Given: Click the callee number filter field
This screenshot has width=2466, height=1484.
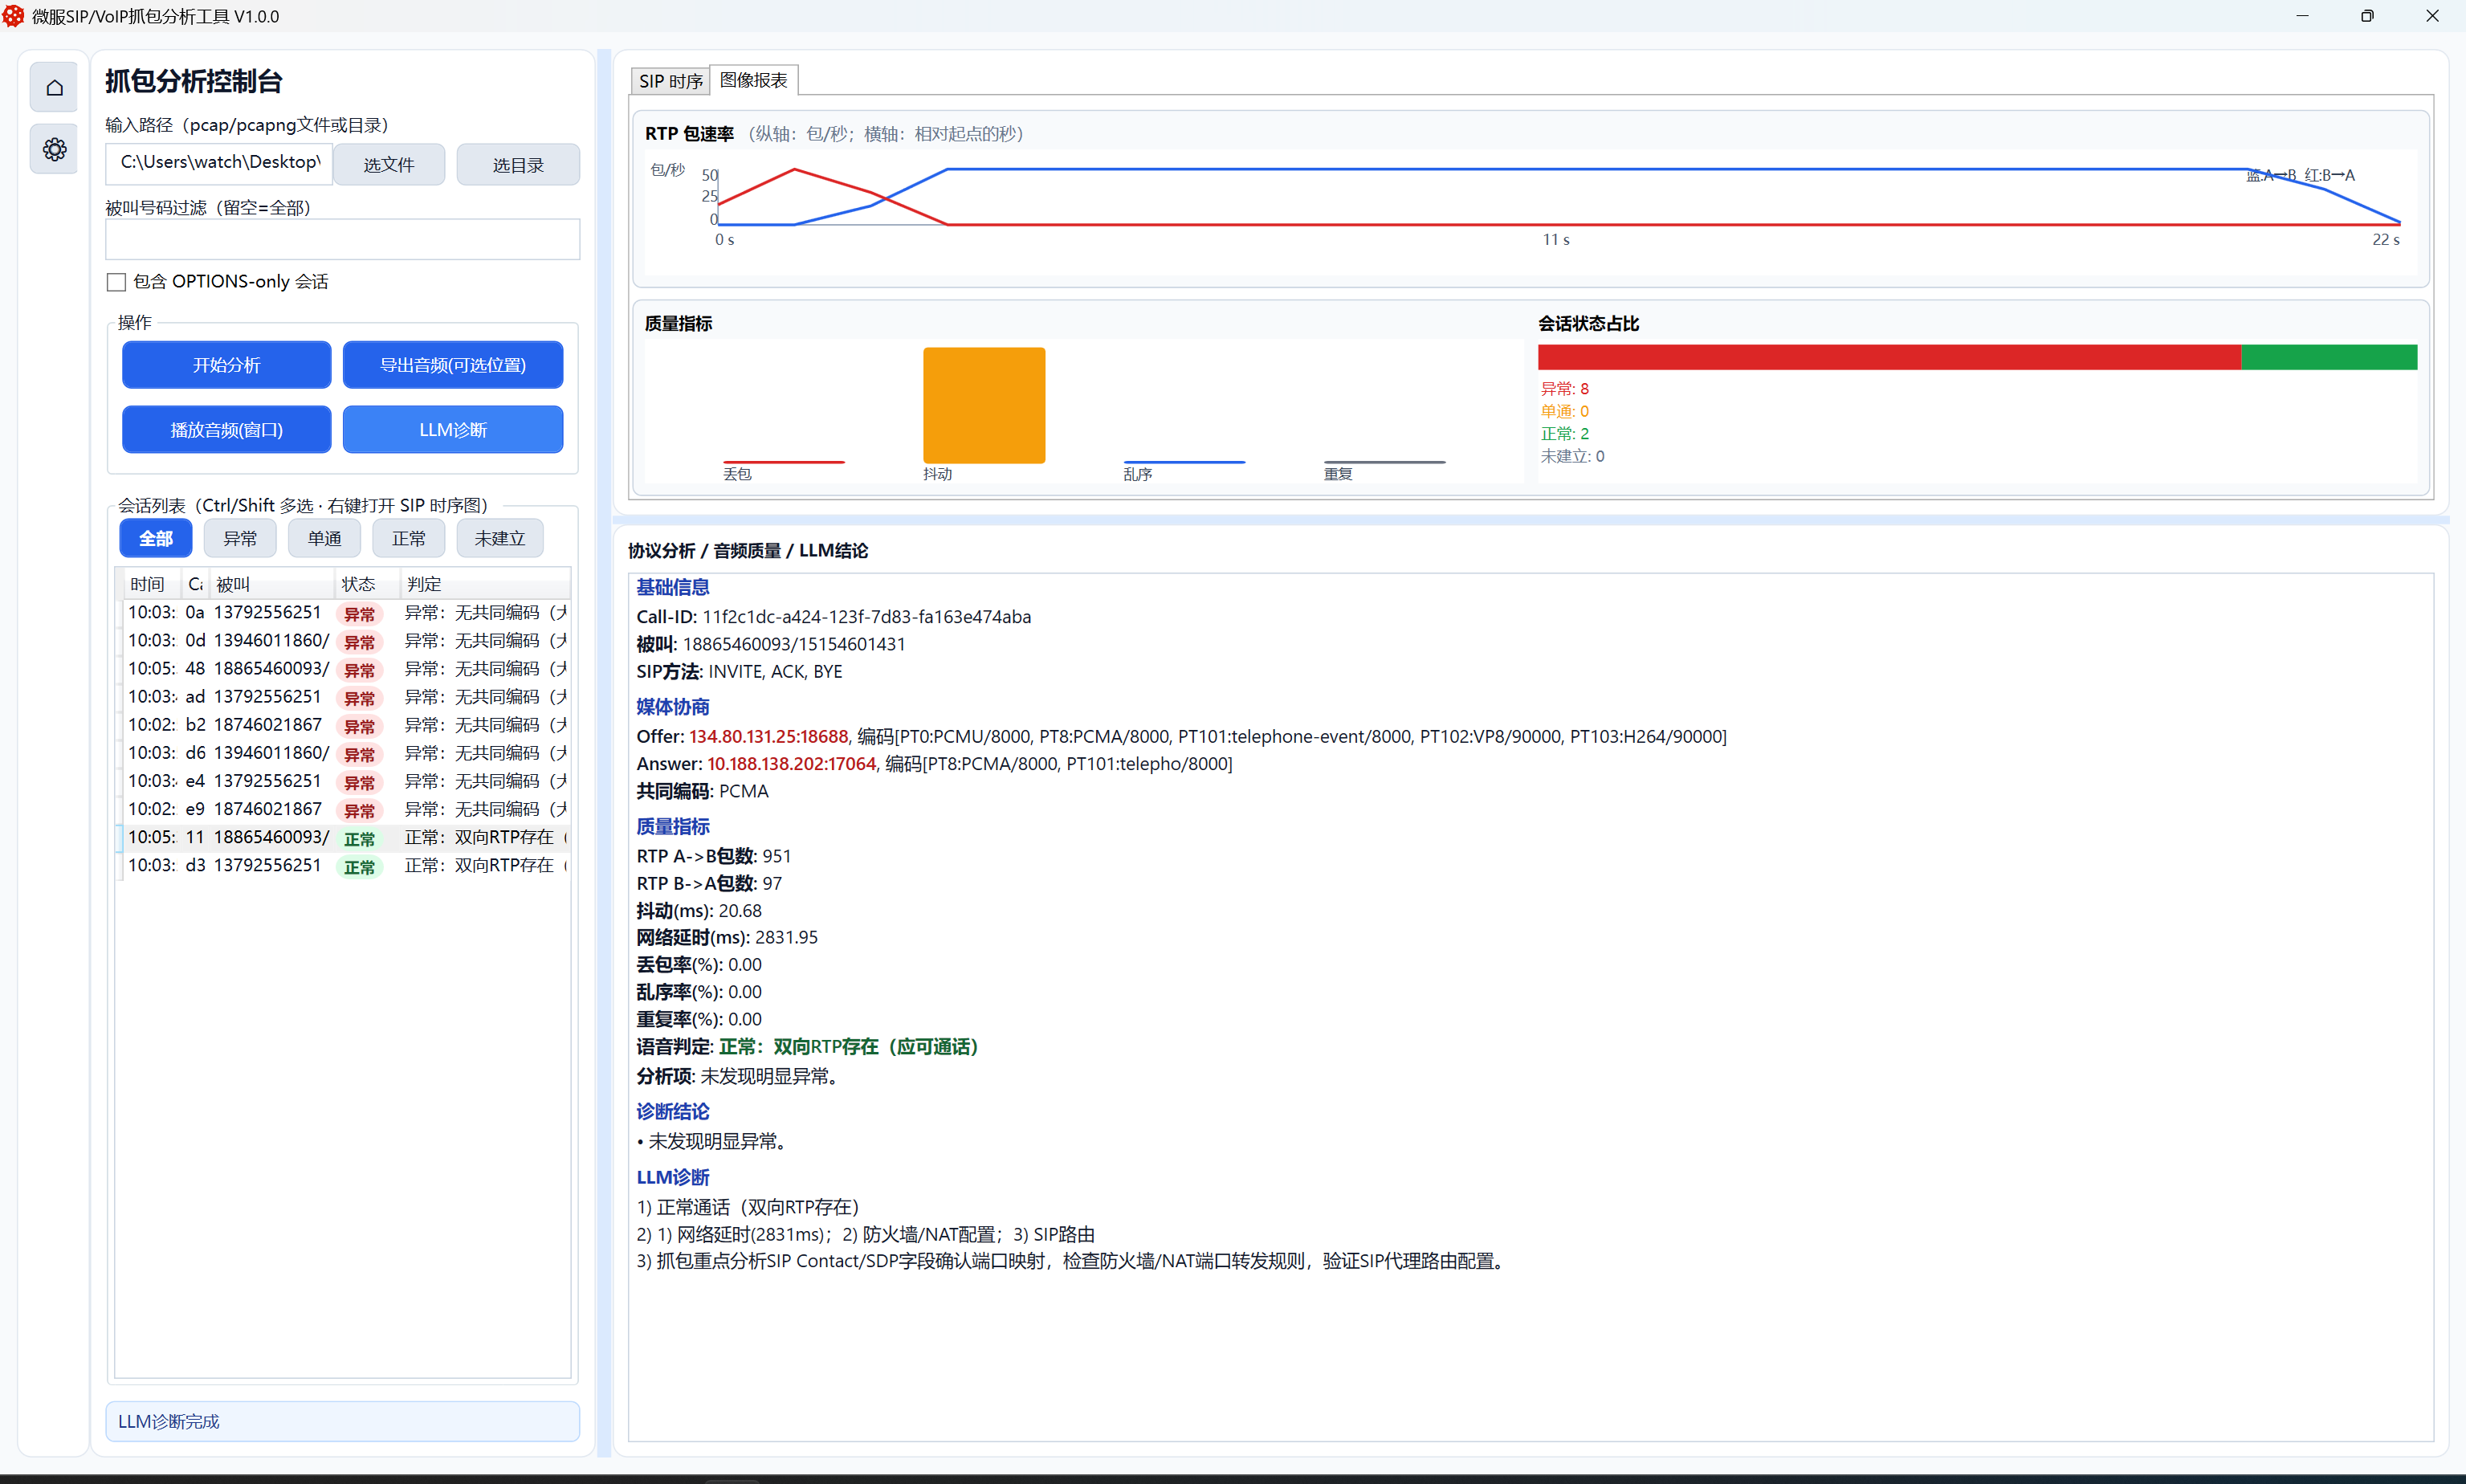Looking at the screenshot, I should pos(342,240).
